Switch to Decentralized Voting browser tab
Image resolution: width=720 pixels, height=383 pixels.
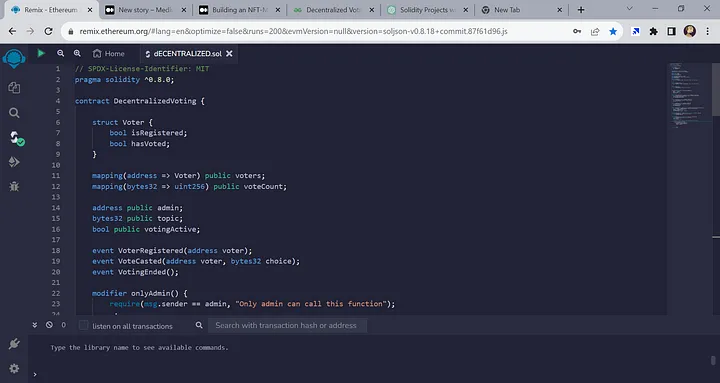335,10
